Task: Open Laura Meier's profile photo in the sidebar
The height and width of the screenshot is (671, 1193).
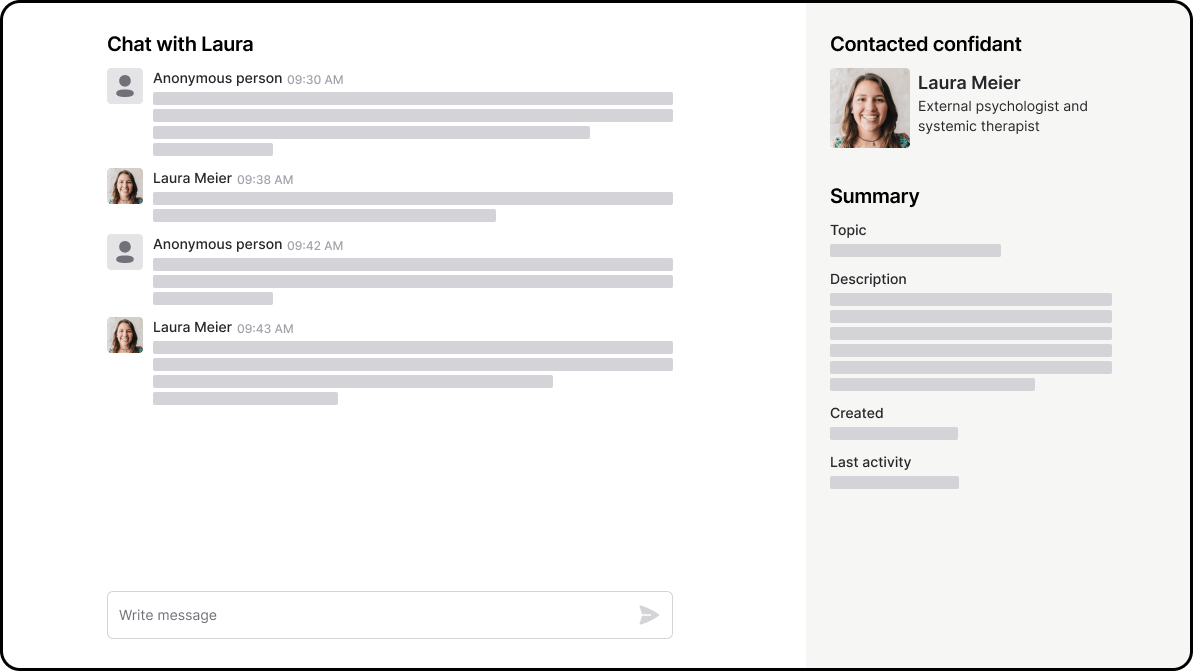Action: pyautogui.click(x=869, y=107)
